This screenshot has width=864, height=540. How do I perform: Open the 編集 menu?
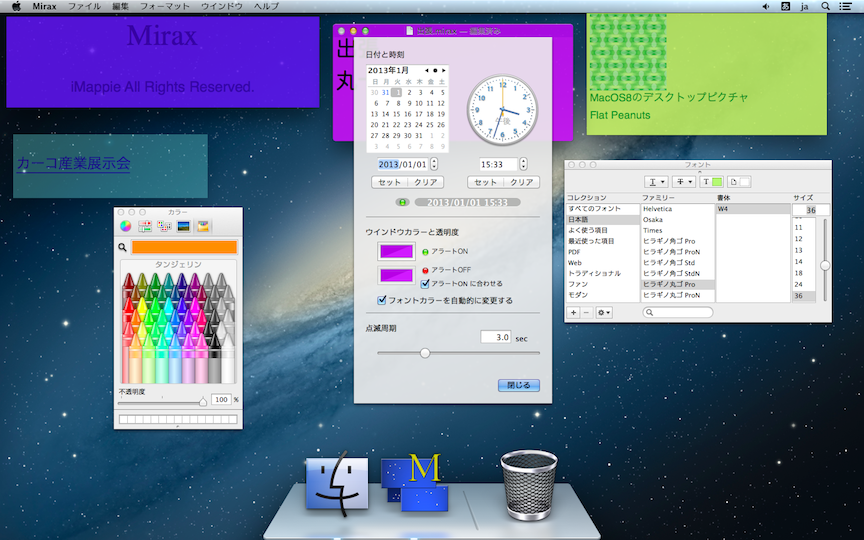coord(120,6)
